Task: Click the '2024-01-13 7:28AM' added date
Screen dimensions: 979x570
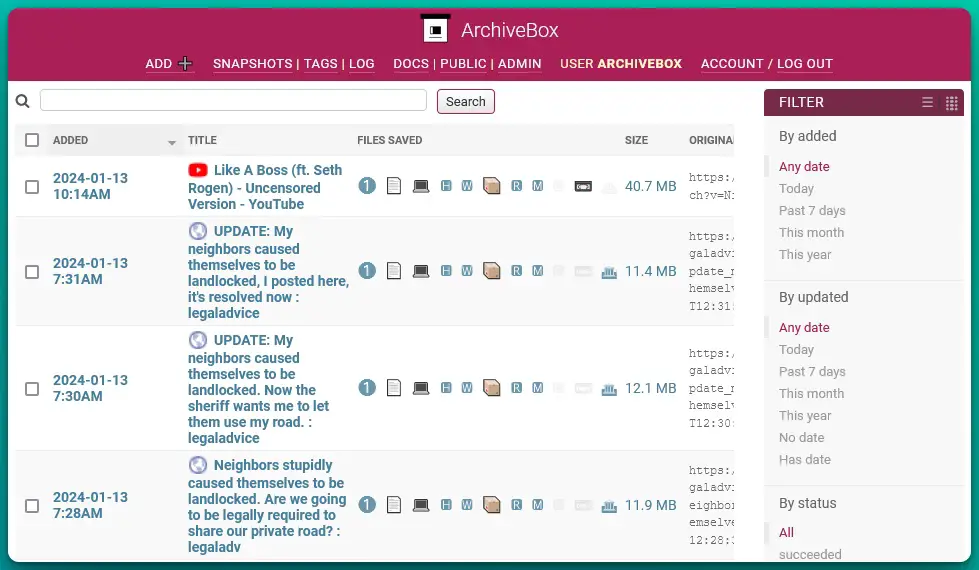Action: pos(91,505)
